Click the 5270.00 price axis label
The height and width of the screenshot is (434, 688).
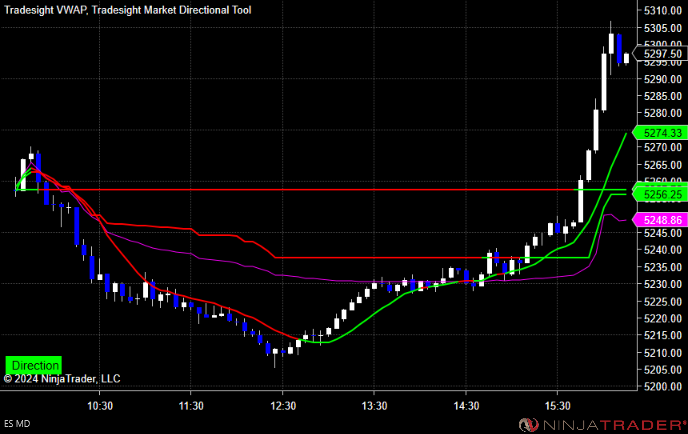point(663,147)
